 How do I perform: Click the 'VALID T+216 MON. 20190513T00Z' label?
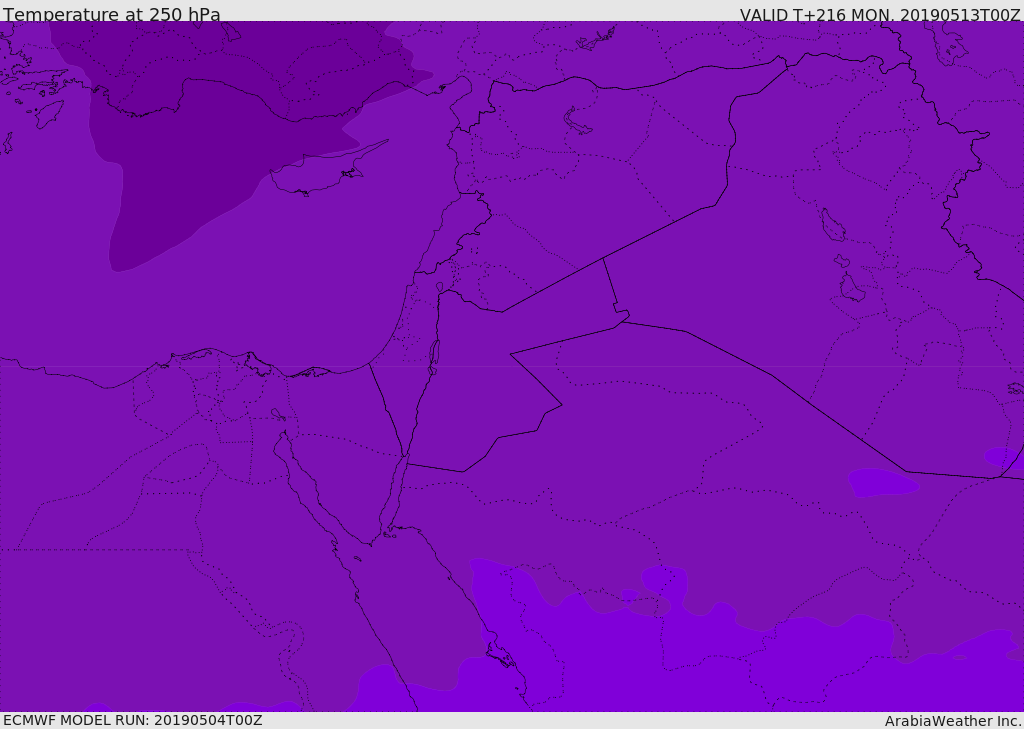880,15
